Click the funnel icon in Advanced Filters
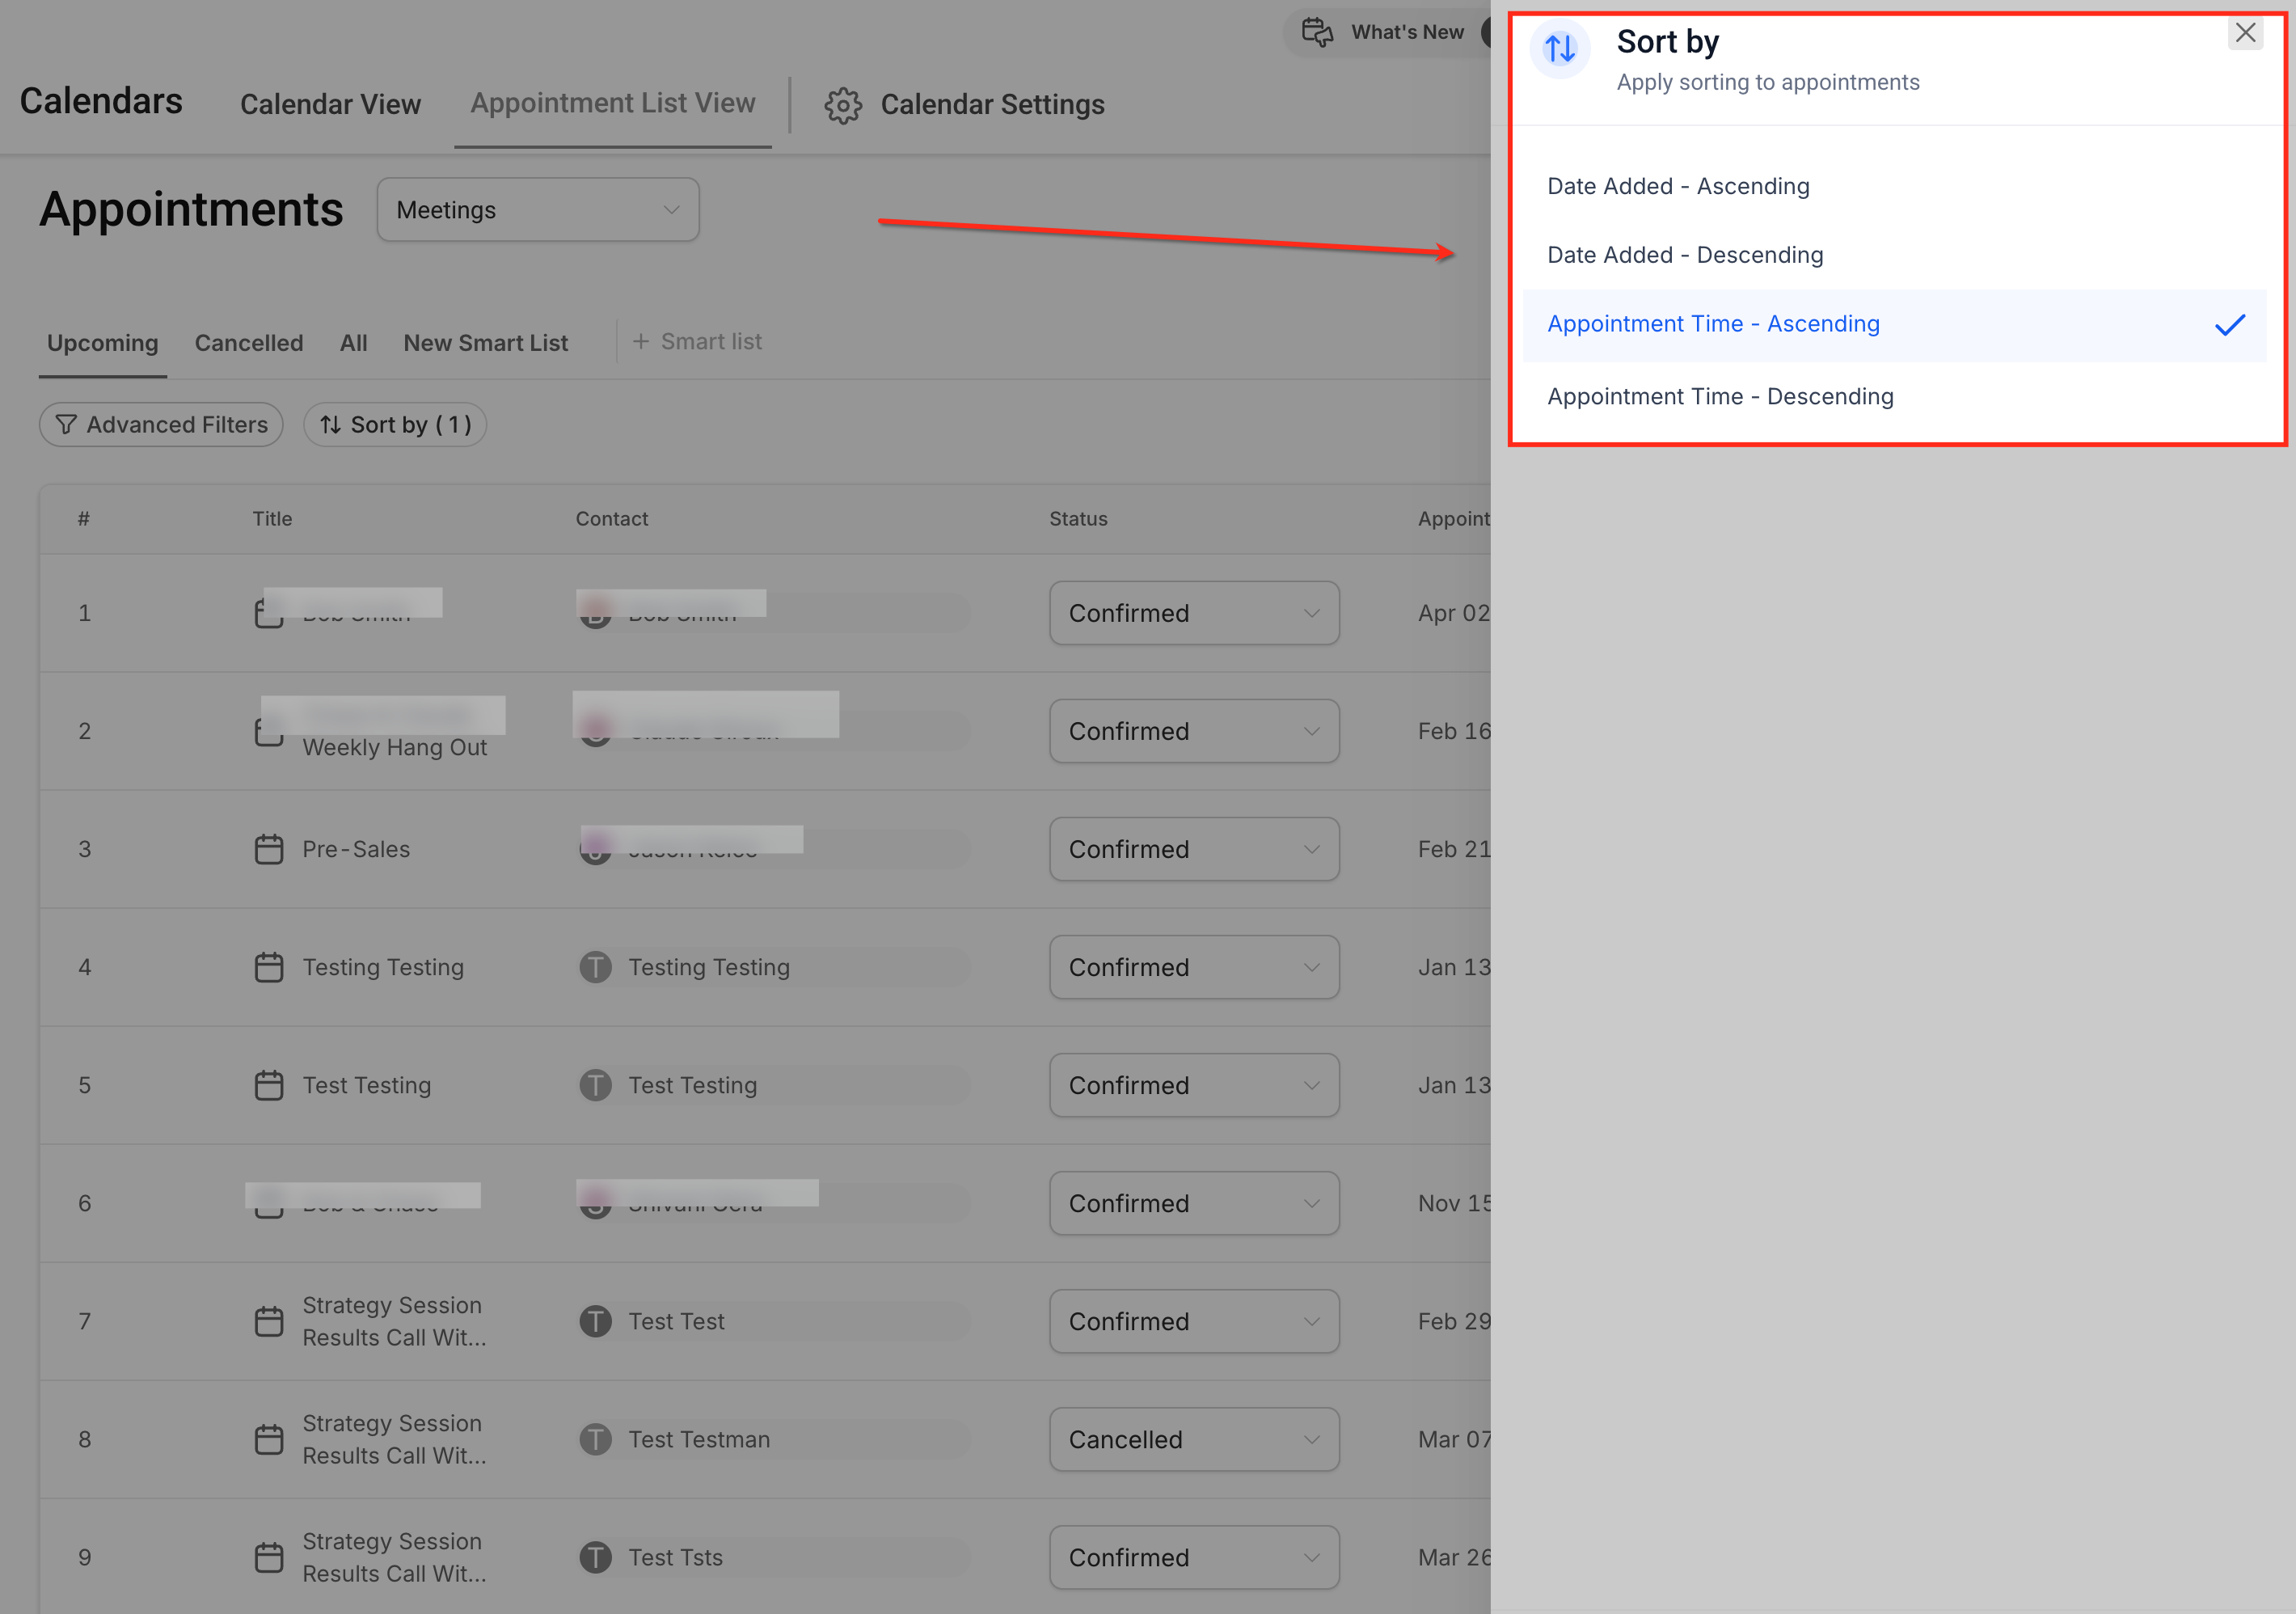Image resolution: width=2296 pixels, height=1614 pixels. coord(66,425)
